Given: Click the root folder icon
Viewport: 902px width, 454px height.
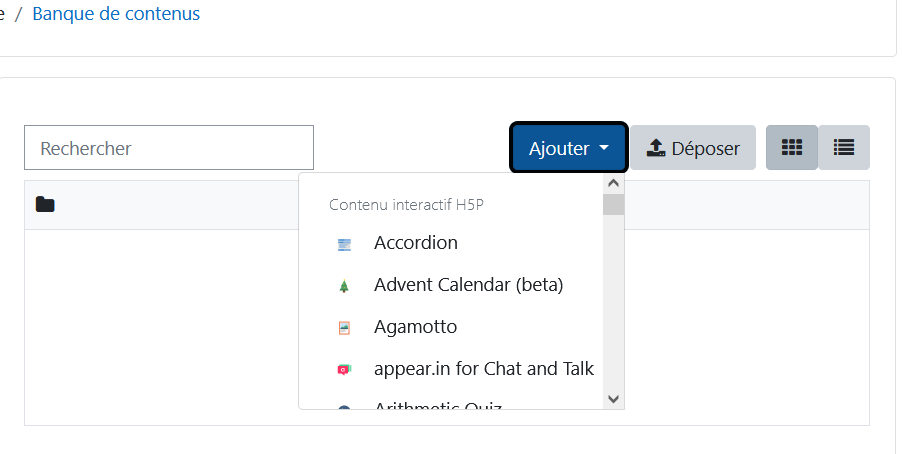Looking at the screenshot, I should tap(45, 204).
